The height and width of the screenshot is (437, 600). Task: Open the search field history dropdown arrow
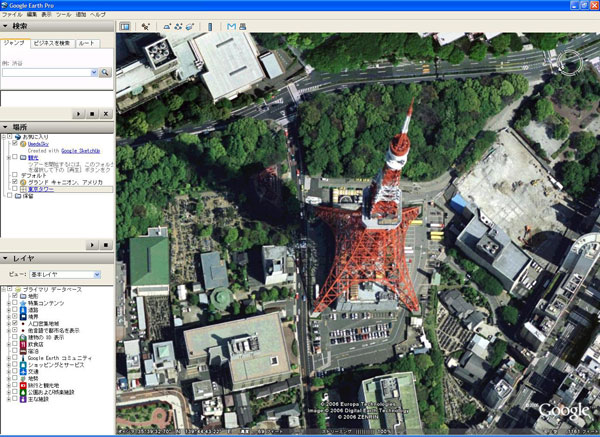[94, 72]
